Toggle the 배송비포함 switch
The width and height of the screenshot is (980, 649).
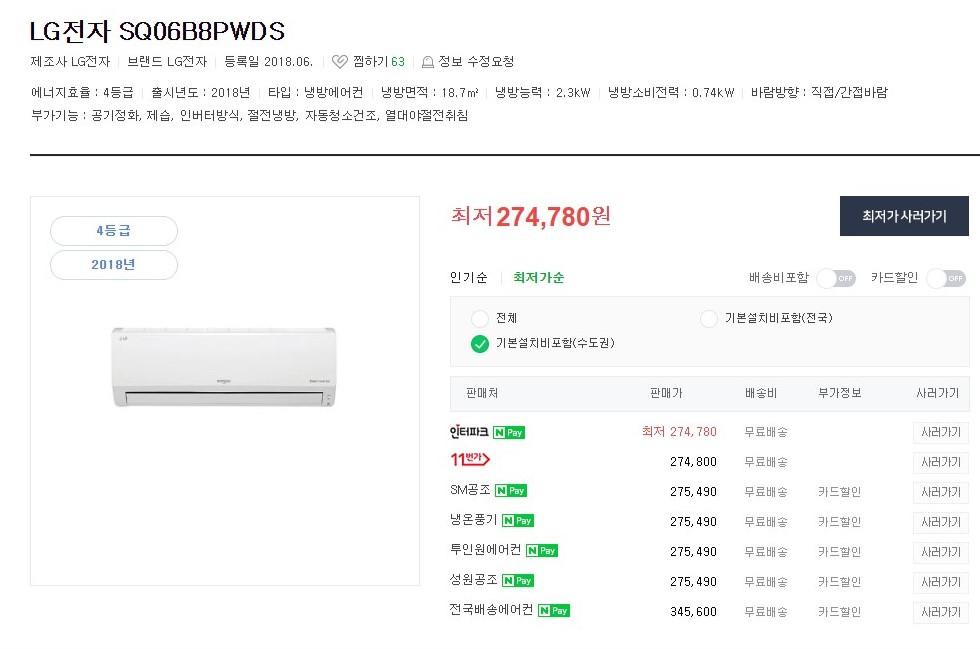coord(836,278)
